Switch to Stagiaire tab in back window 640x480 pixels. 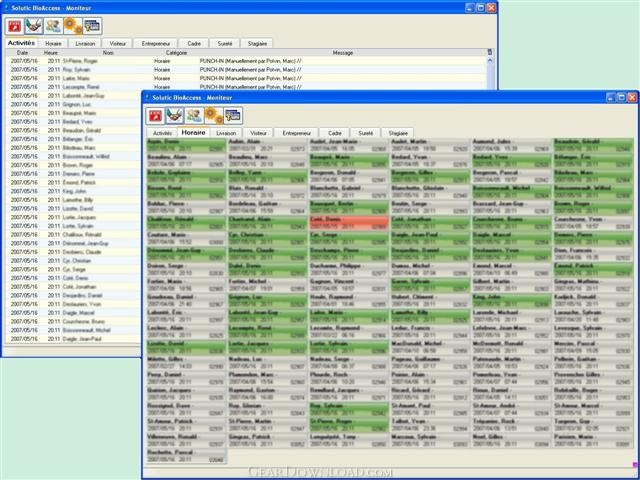click(257, 43)
